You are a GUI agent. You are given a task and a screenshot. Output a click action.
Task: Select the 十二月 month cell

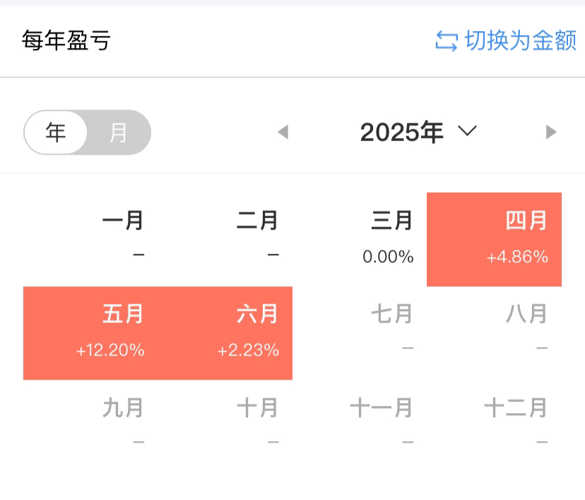[x=494, y=427]
